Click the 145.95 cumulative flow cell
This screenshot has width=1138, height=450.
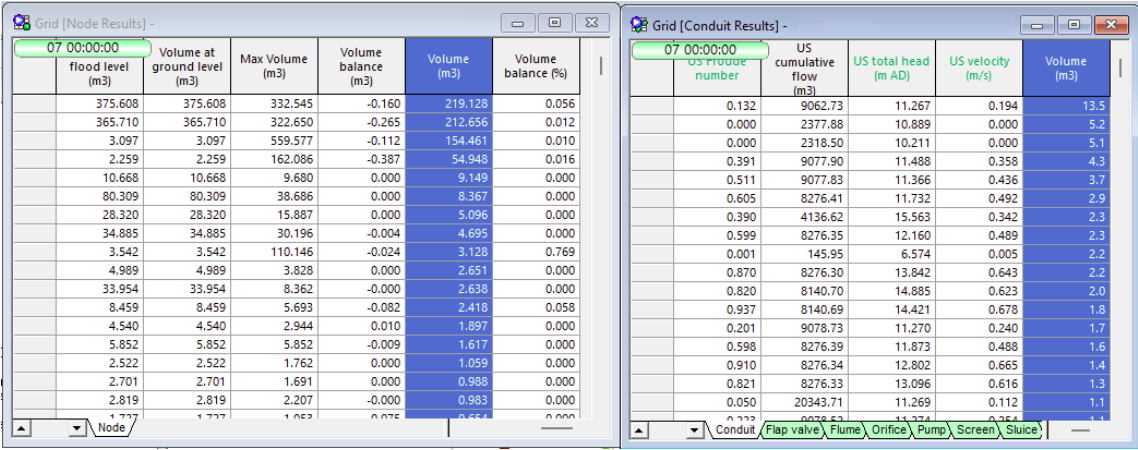(x=804, y=254)
